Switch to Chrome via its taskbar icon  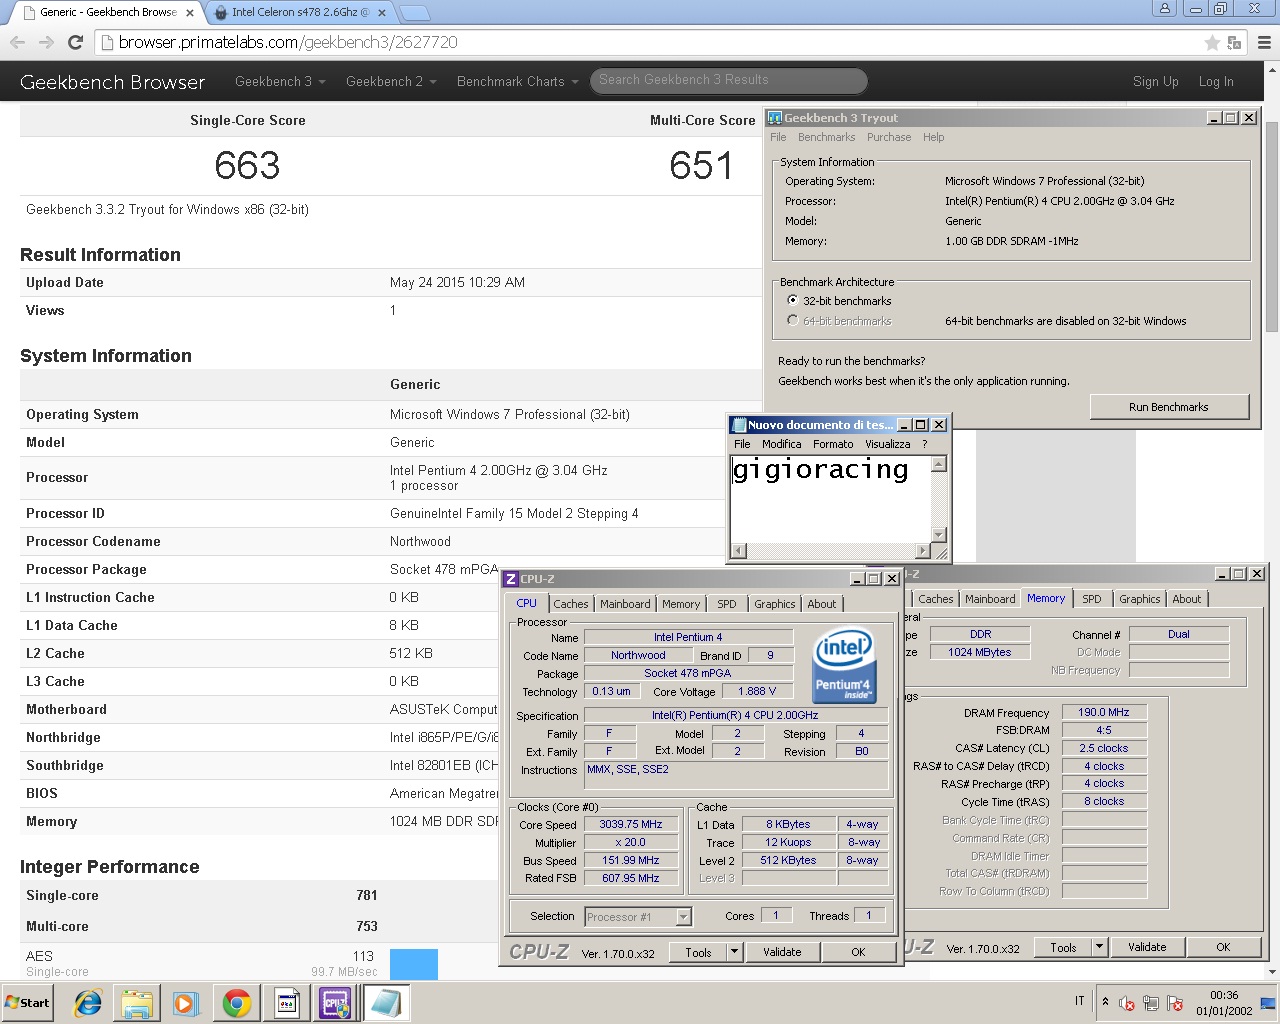click(237, 1003)
